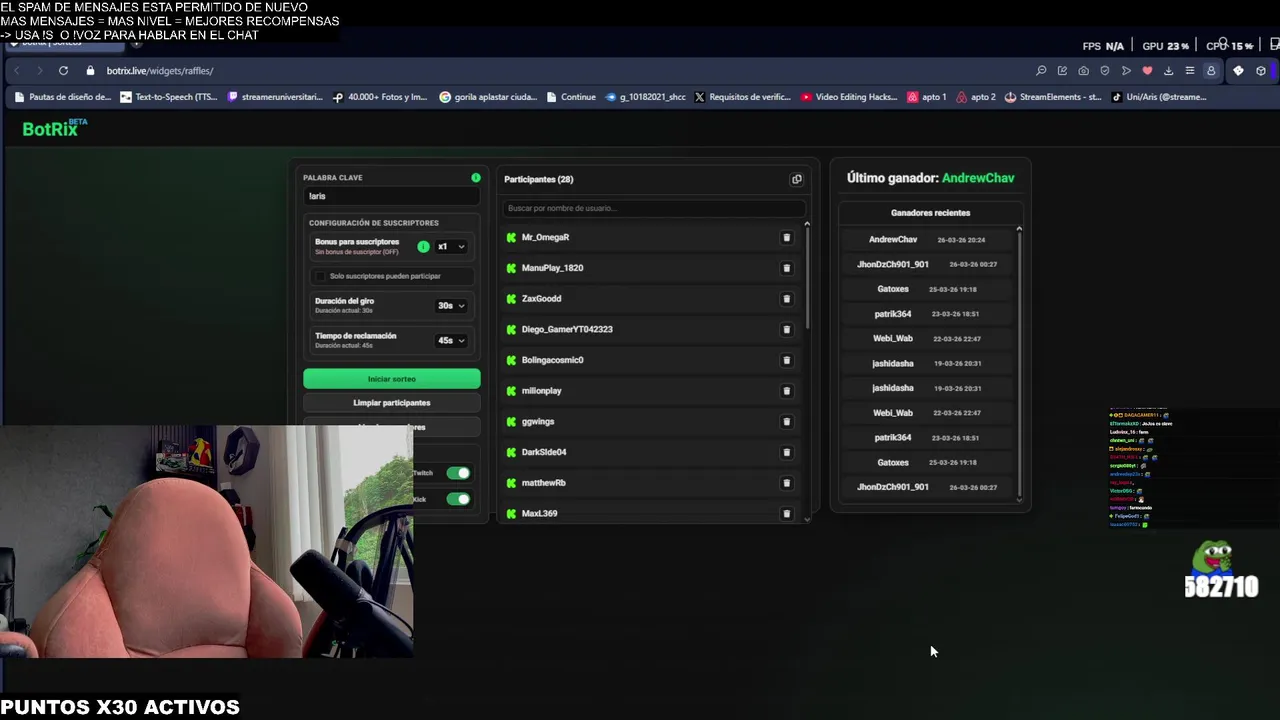
Task: Open the g_10182021_shcc bookmark
Action: point(645,97)
